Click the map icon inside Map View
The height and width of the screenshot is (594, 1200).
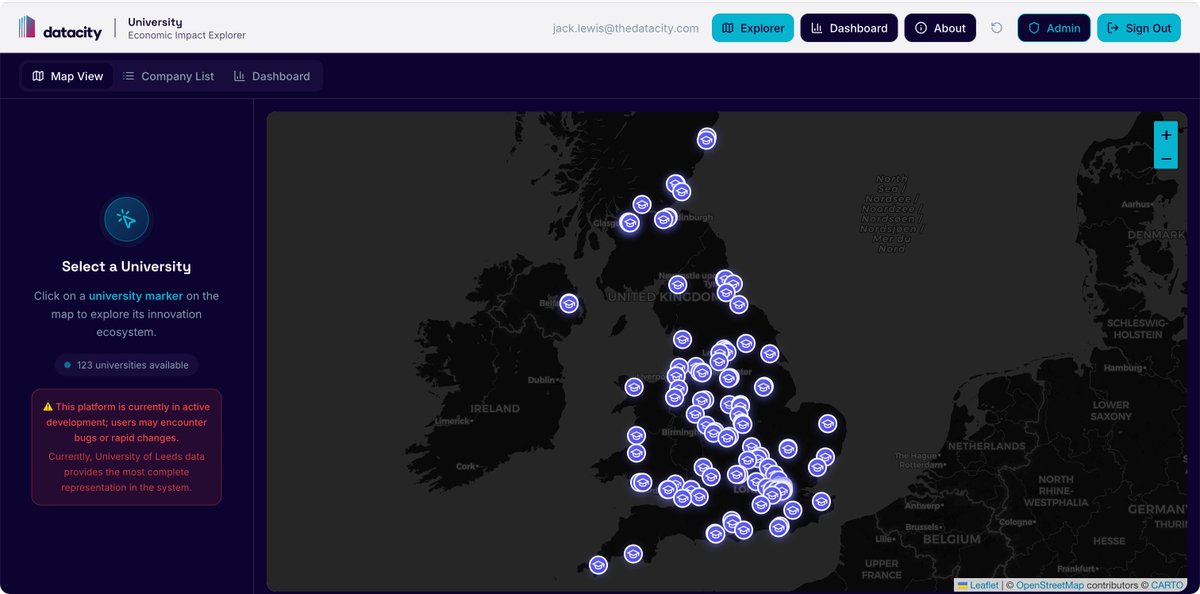[38, 75]
